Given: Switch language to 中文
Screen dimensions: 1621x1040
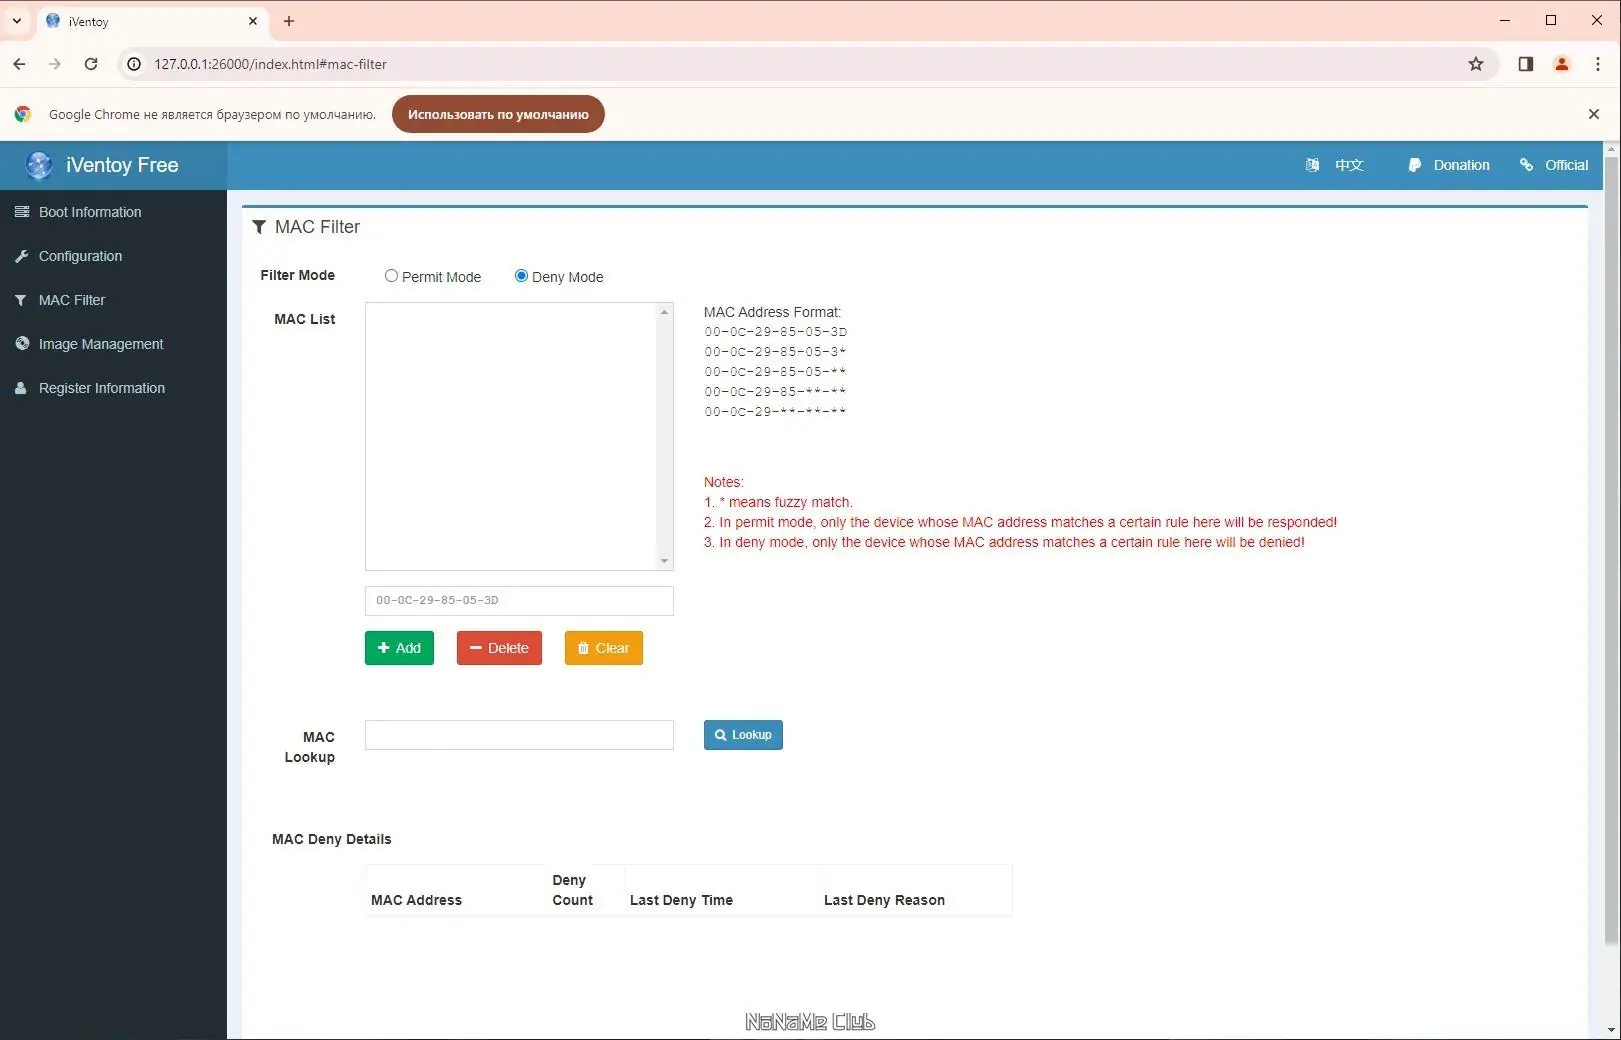Looking at the screenshot, I should 1335,165.
